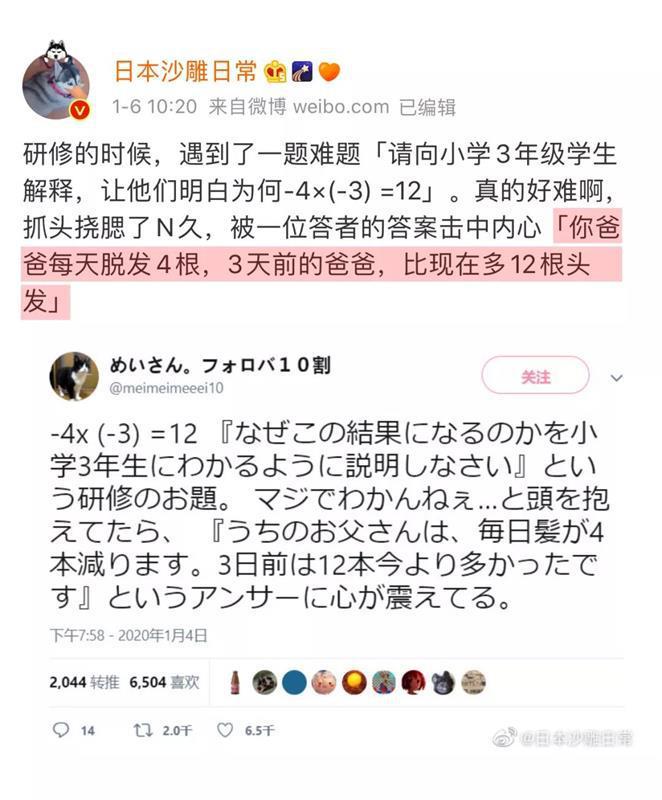Open the 日本沙雕日常 account name

coord(185,71)
